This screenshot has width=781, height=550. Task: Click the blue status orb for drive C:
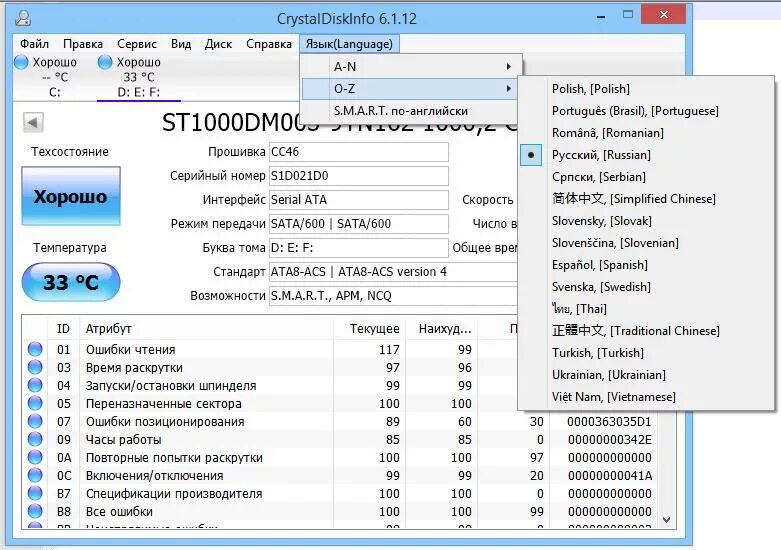coord(21,62)
